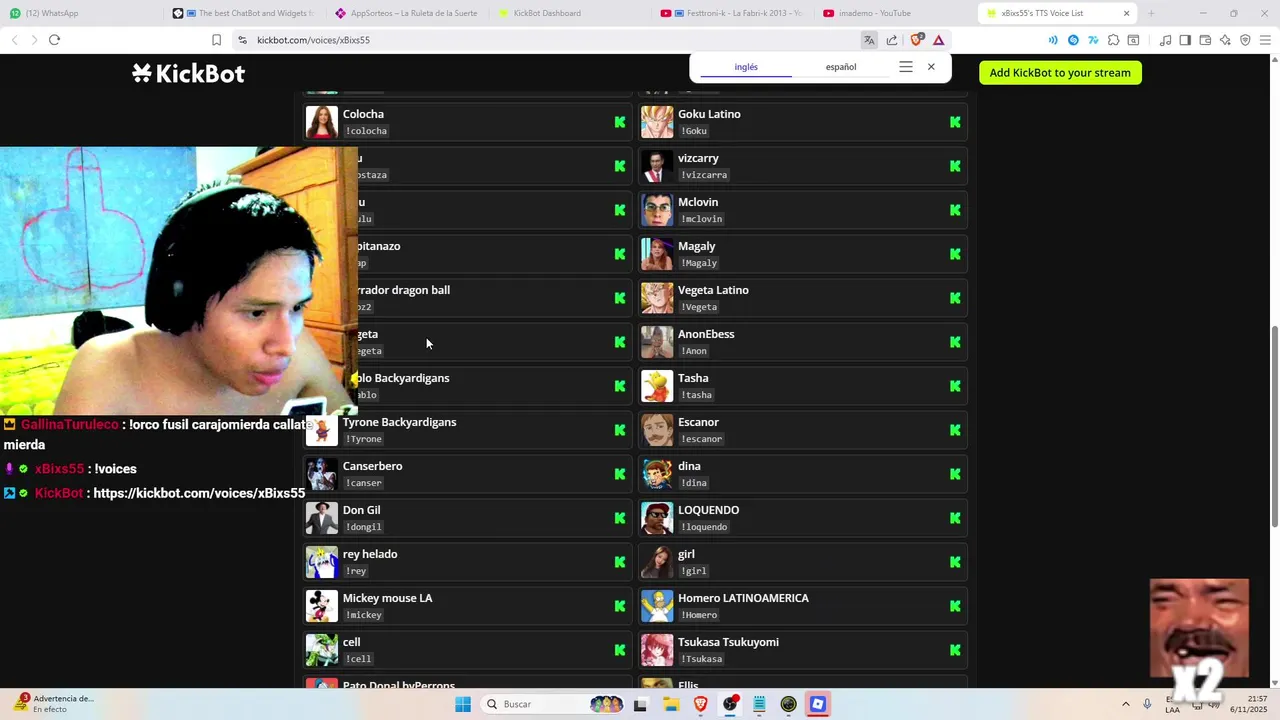Click the Tyrone Backyardigans avatar thumbnail
1280x720 pixels.
(x=322, y=430)
